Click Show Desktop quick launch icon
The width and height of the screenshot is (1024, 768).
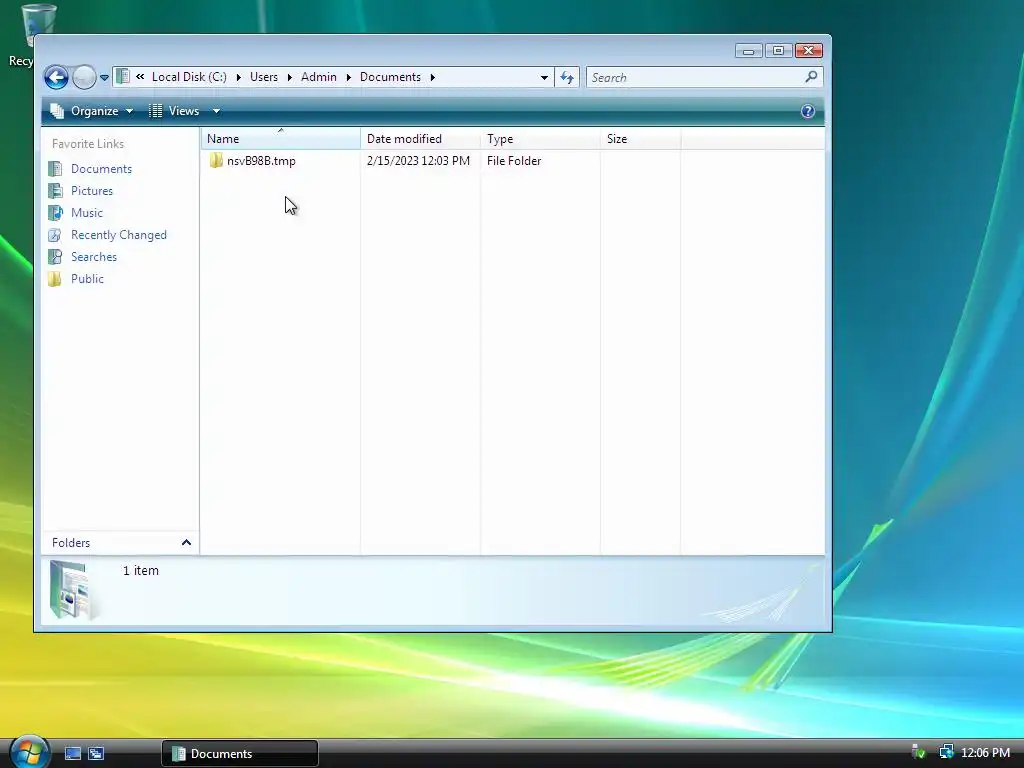click(72, 754)
